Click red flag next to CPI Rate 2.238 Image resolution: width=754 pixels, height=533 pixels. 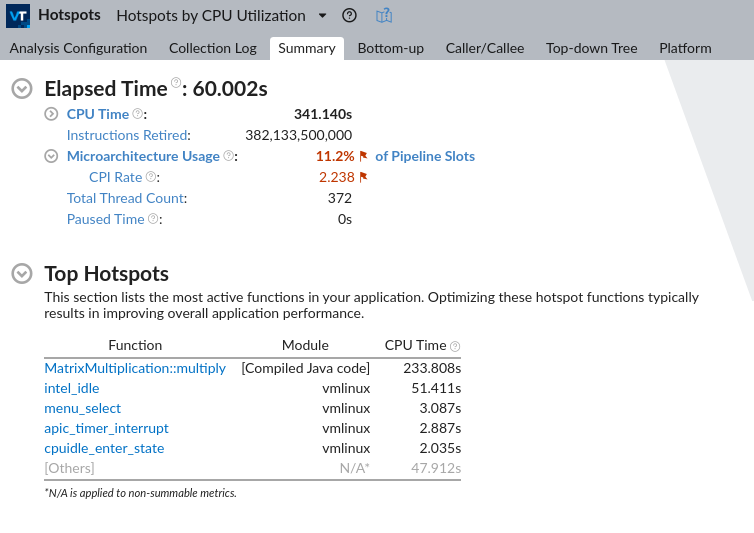tap(364, 177)
